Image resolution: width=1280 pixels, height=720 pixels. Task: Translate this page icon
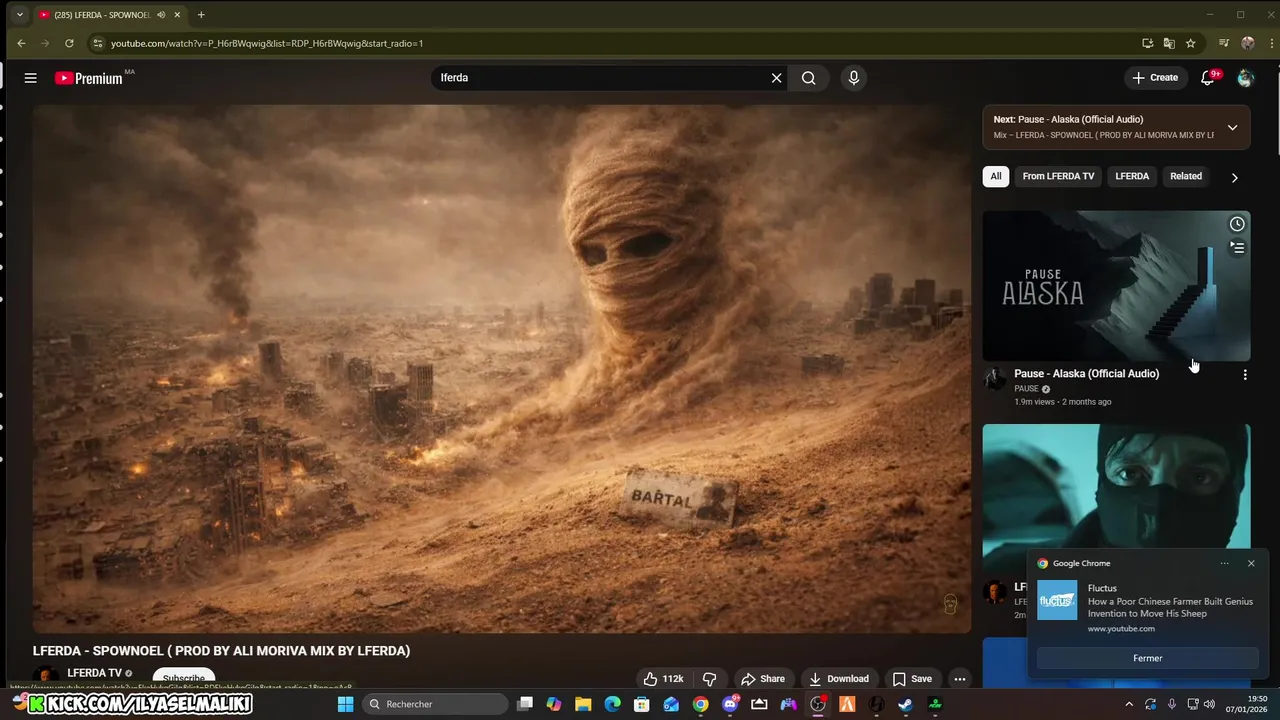pyautogui.click(x=1169, y=43)
